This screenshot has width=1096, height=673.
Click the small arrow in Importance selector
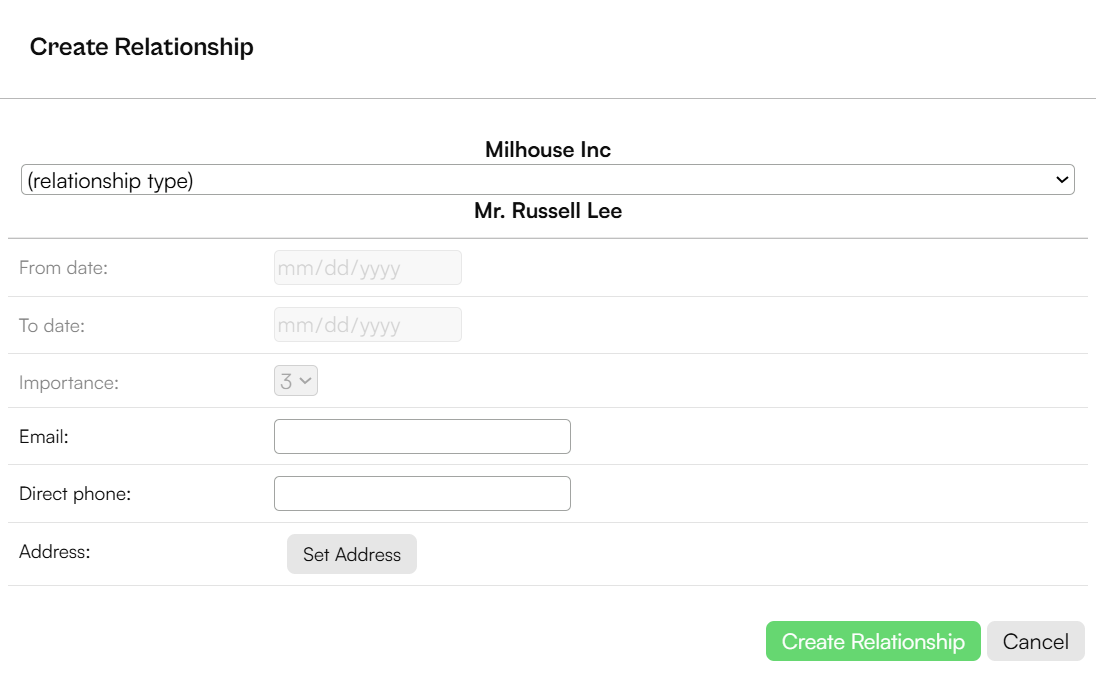point(305,381)
